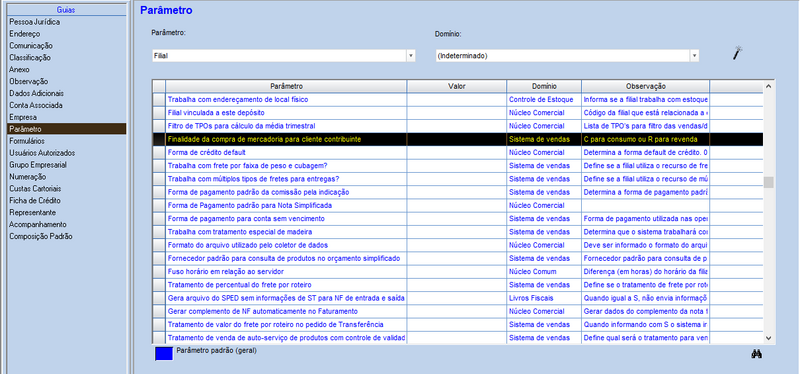Image resolution: width=800 pixels, height=374 pixels.
Task: Select row 'Tratamento de valor do frete por roteiro'
Action: pos(458,325)
